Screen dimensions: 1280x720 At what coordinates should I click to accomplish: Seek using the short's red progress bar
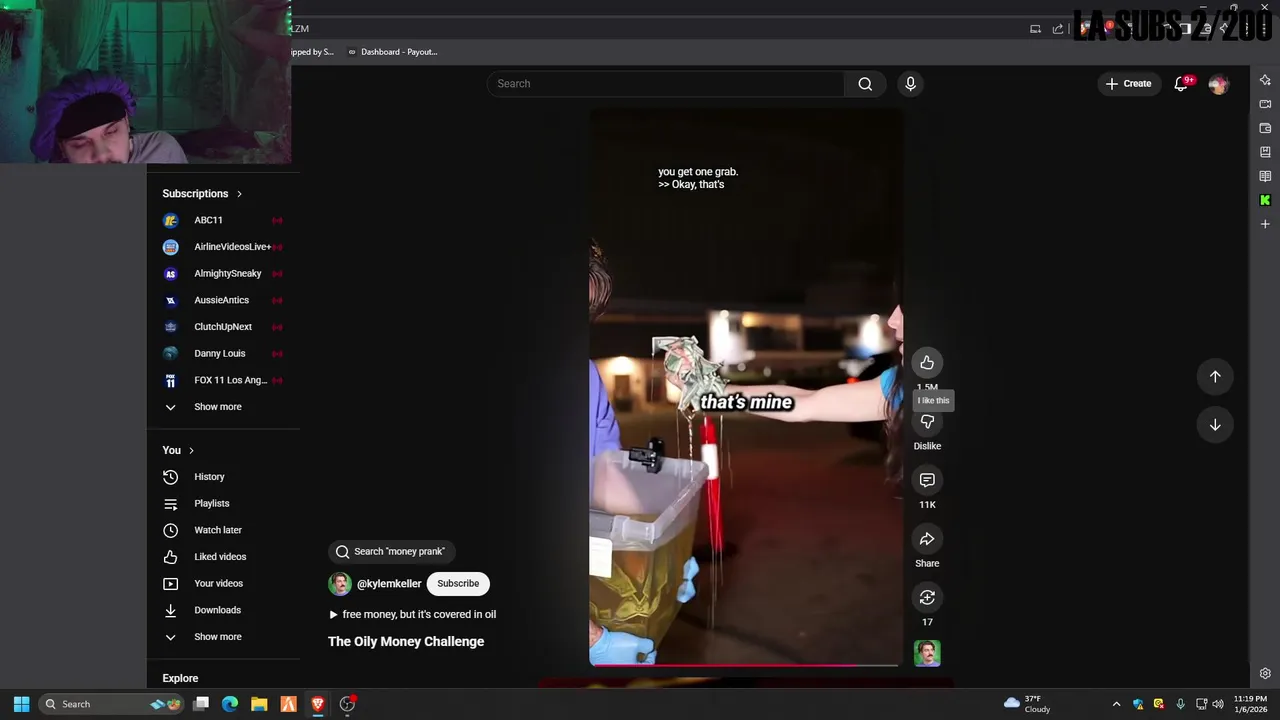coord(745,664)
